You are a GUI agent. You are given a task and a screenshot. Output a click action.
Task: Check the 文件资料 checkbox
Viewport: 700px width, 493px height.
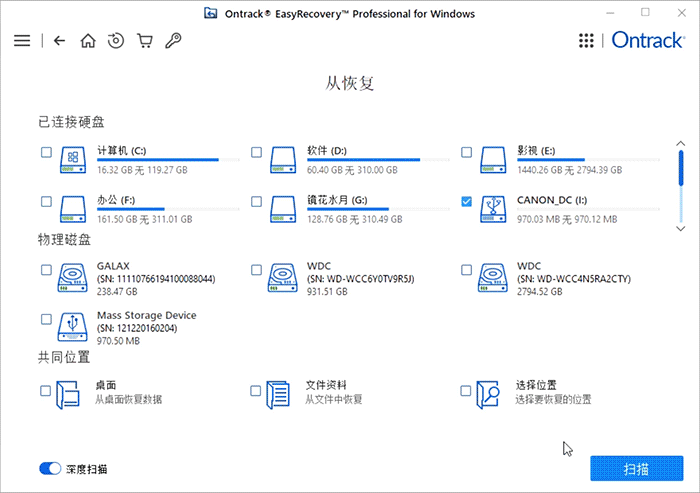pyautogui.click(x=255, y=391)
